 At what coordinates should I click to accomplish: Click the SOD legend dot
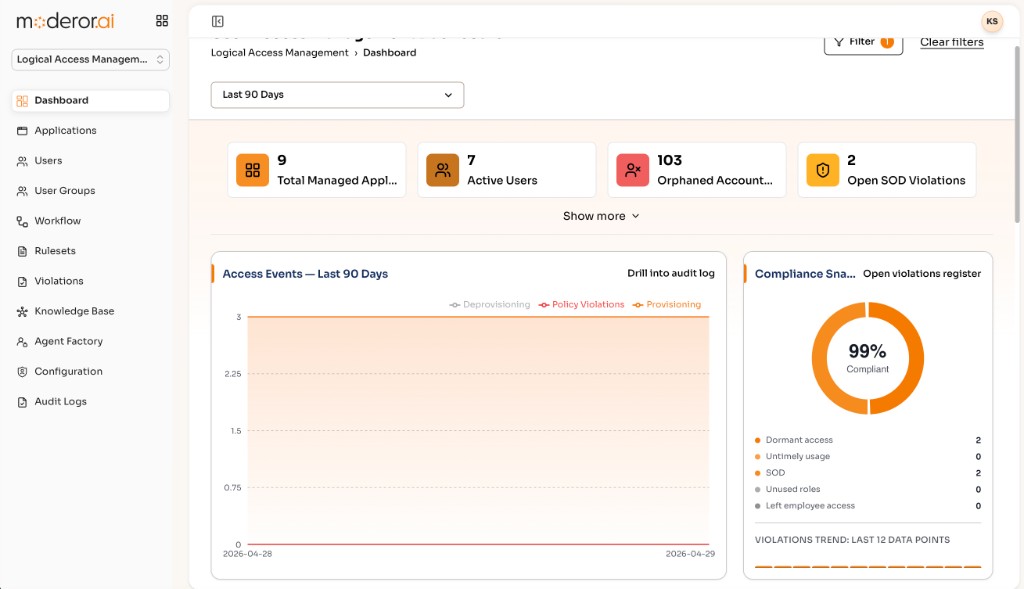758,473
